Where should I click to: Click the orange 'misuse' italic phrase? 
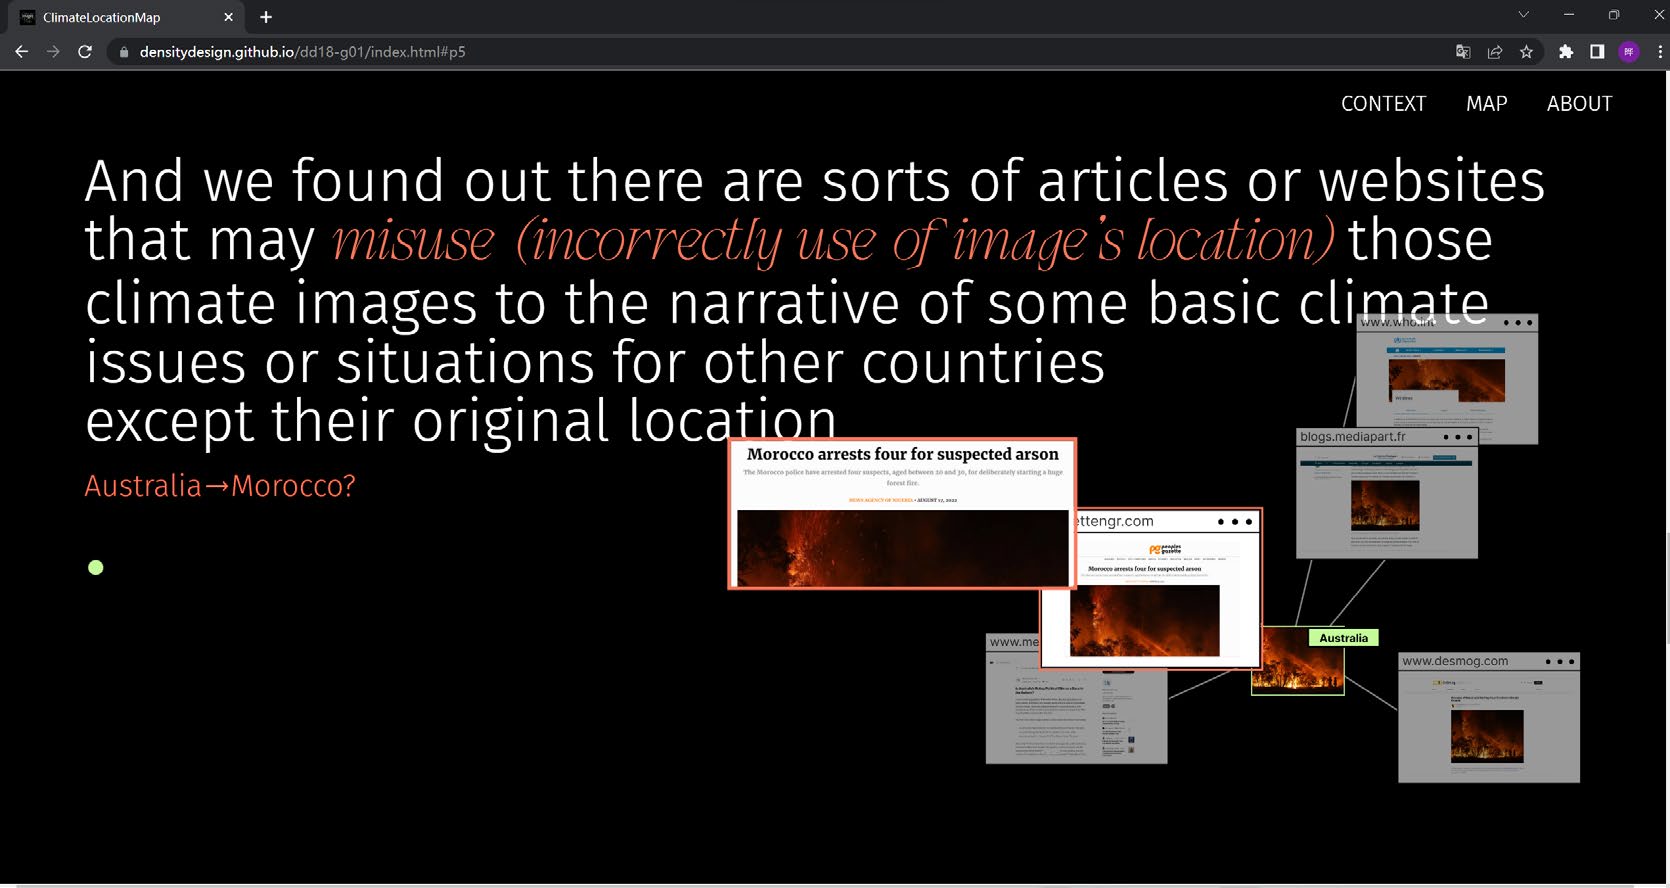tap(833, 242)
